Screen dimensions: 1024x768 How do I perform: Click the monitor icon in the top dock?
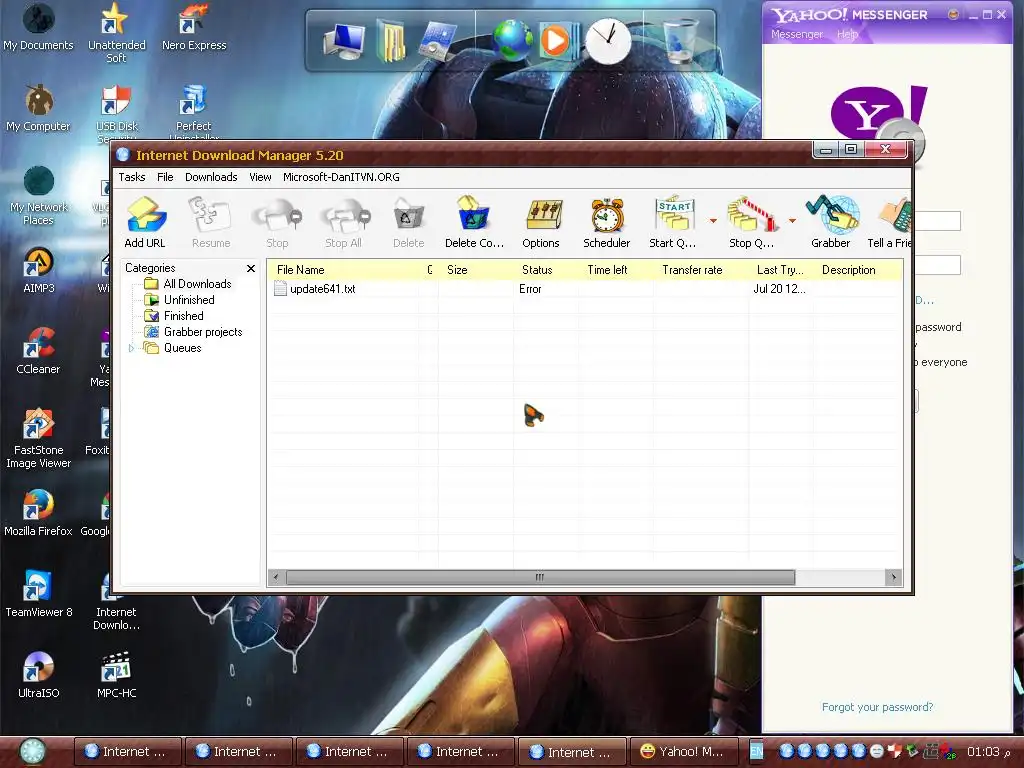(344, 42)
